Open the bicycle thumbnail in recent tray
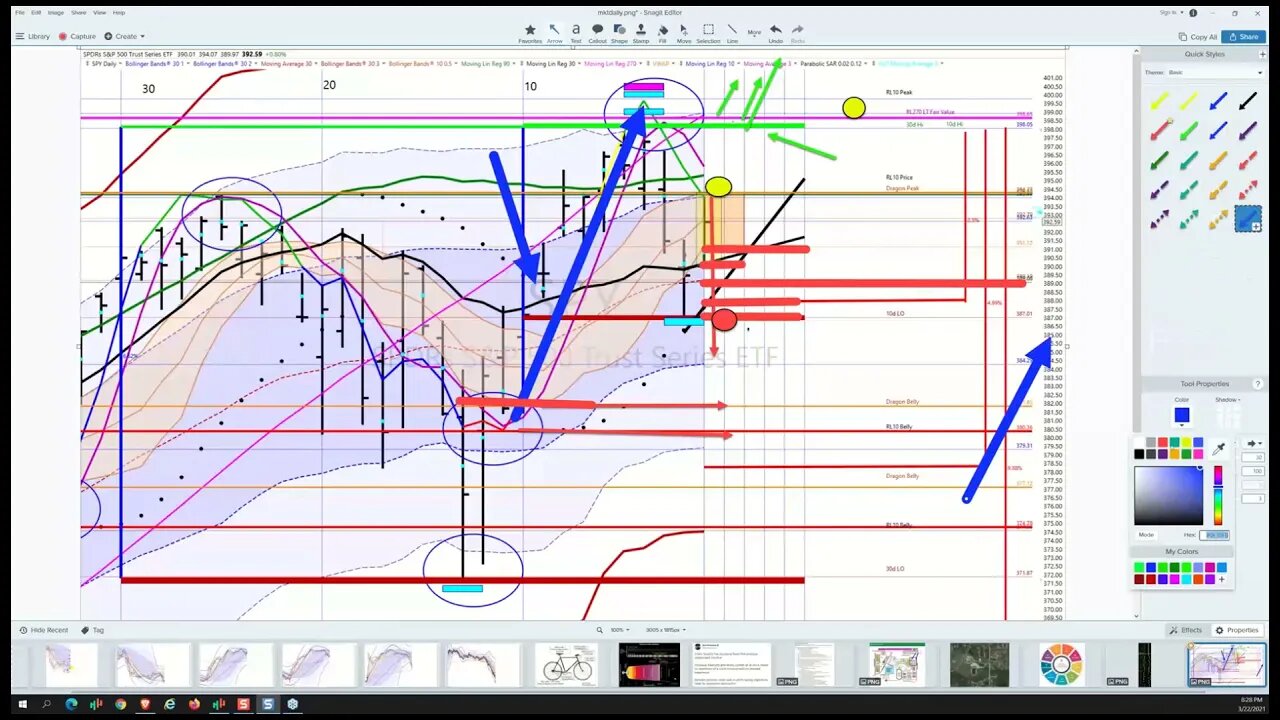The image size is (1280, 720). click(566, 665)
